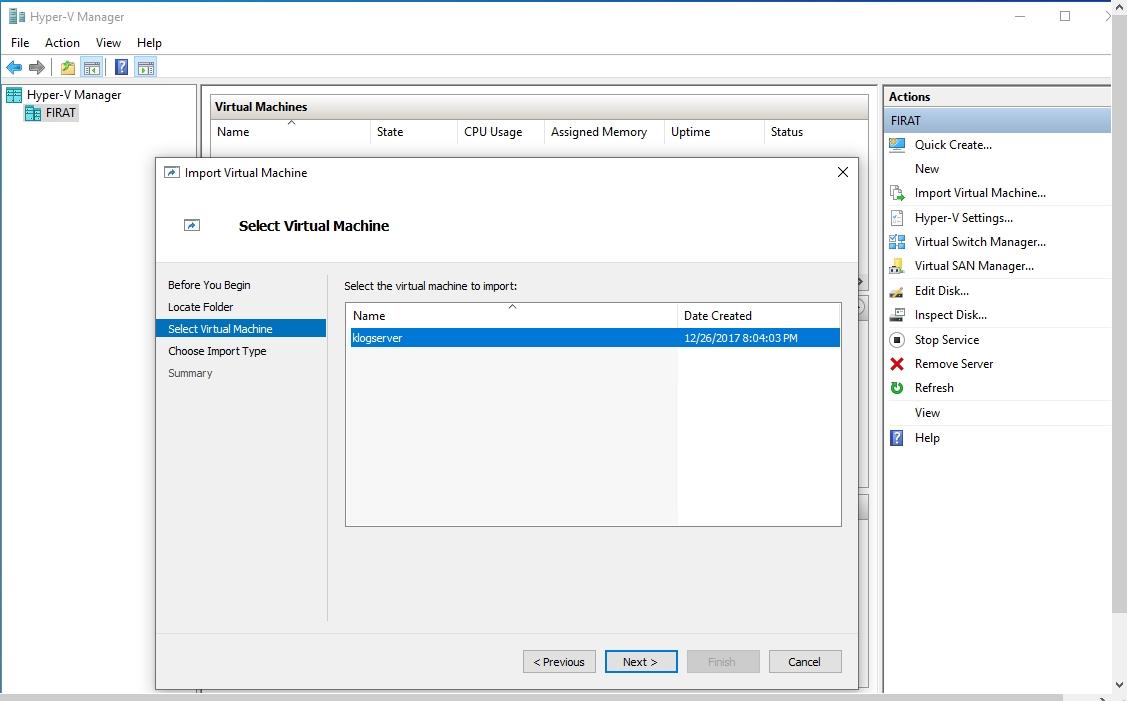
Task: Open the Help menu
Action: 150,42
